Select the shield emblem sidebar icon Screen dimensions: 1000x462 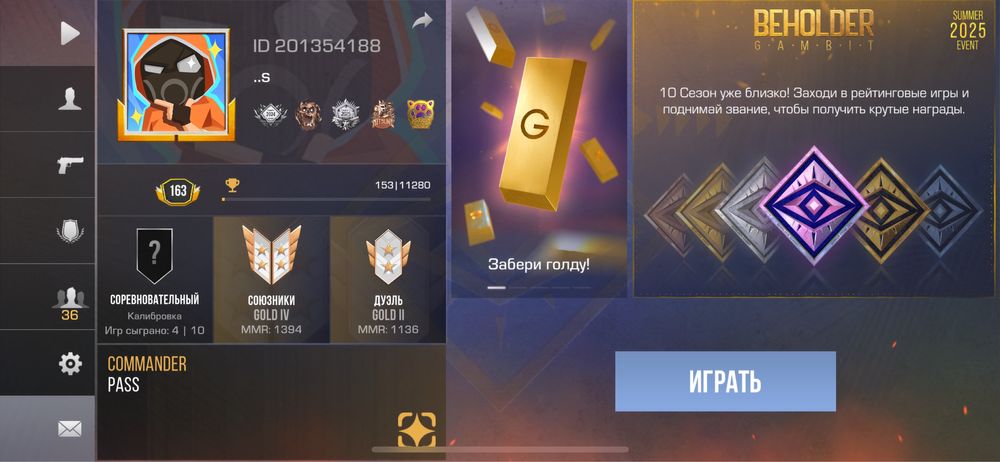(70, 231)
